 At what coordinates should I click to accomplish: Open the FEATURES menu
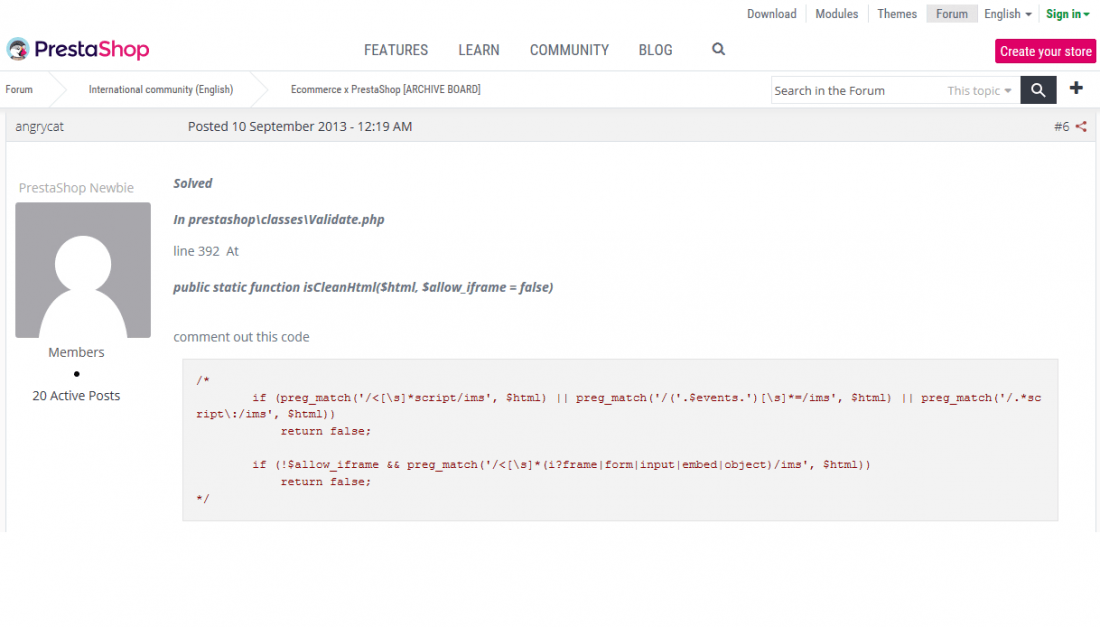[x=396, y=50]
